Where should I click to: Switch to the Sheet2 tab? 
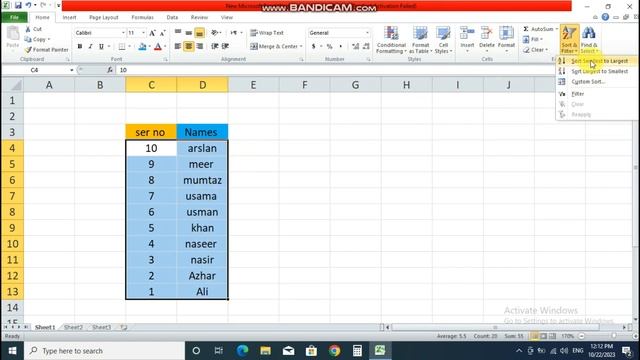coord(73,327)
